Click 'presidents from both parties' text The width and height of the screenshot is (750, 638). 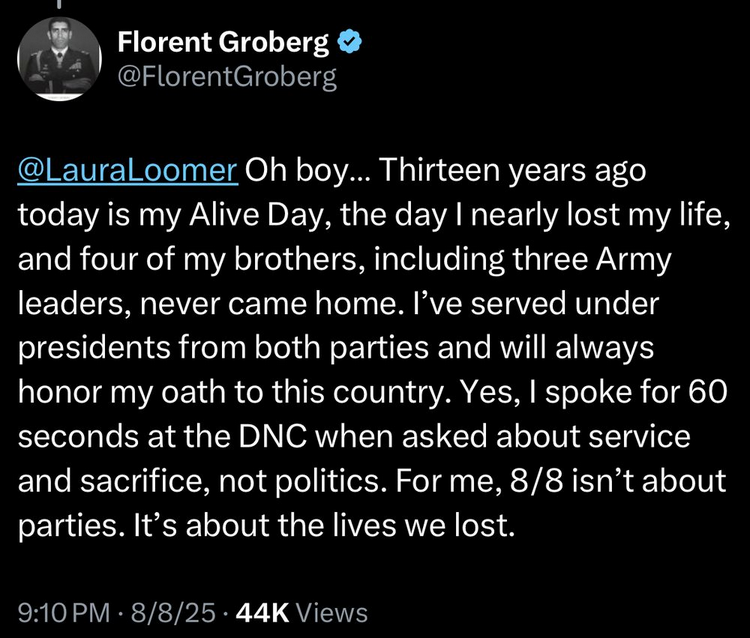[x=223, y=348]
